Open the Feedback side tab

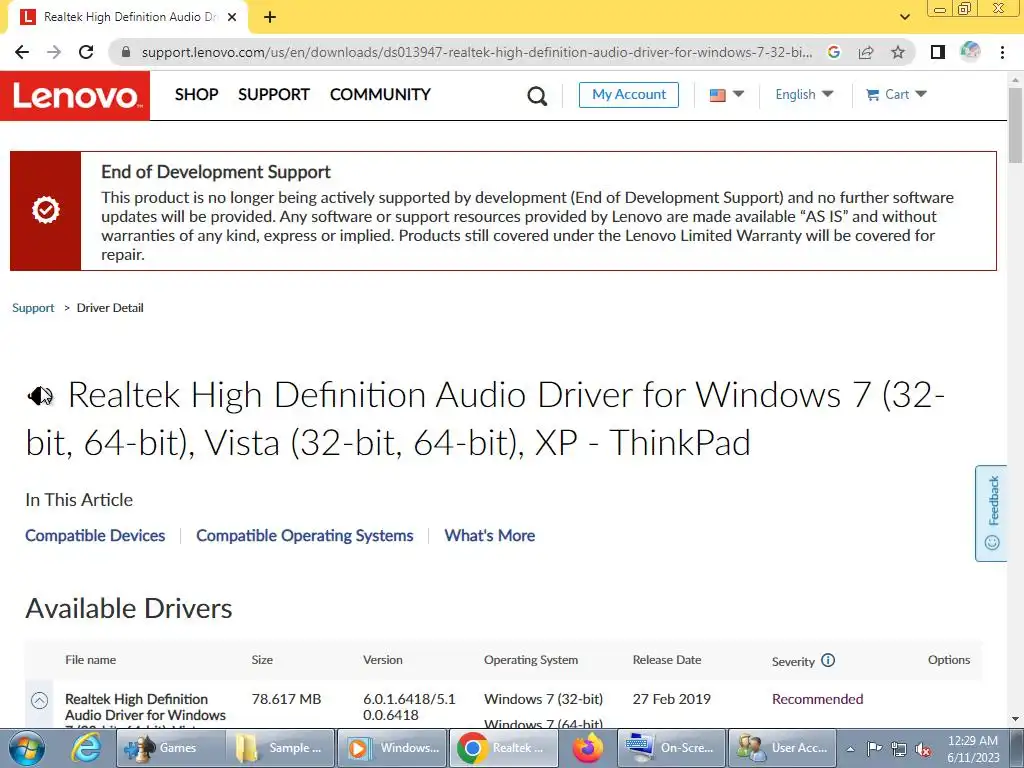[x=991, y=513]
